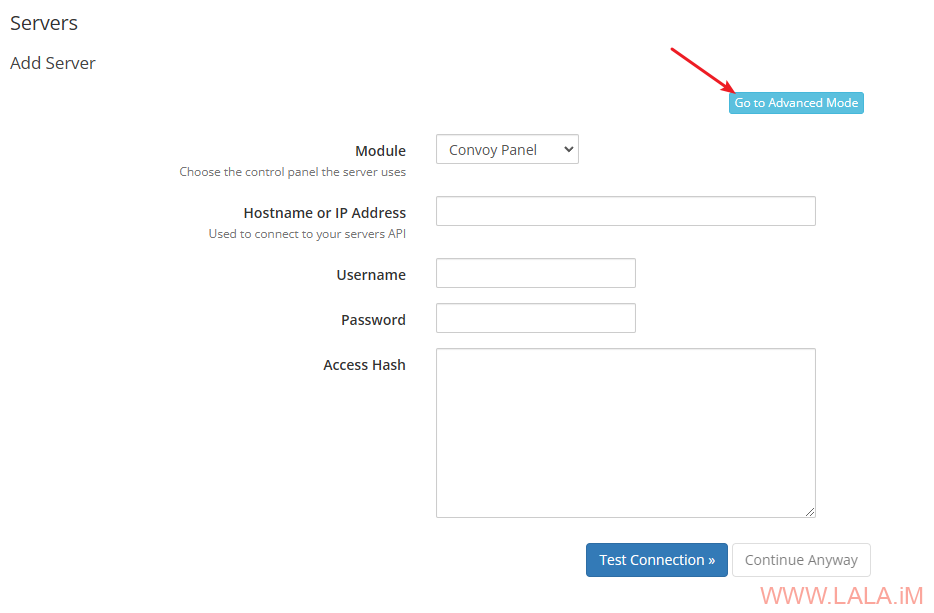Click the Hostname or IP Address label
Image resolution: width=934 pixels, height=613 pixels.
coord(324,213)
